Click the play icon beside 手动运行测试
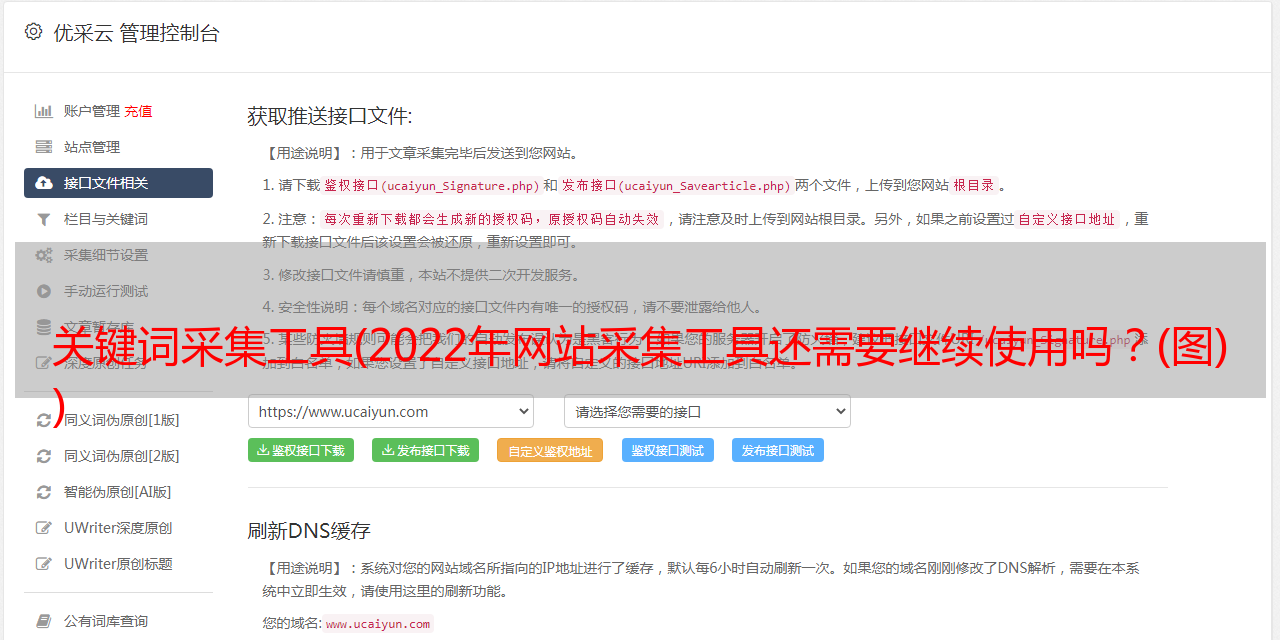Screen dimensions: 1280x640 44,291
